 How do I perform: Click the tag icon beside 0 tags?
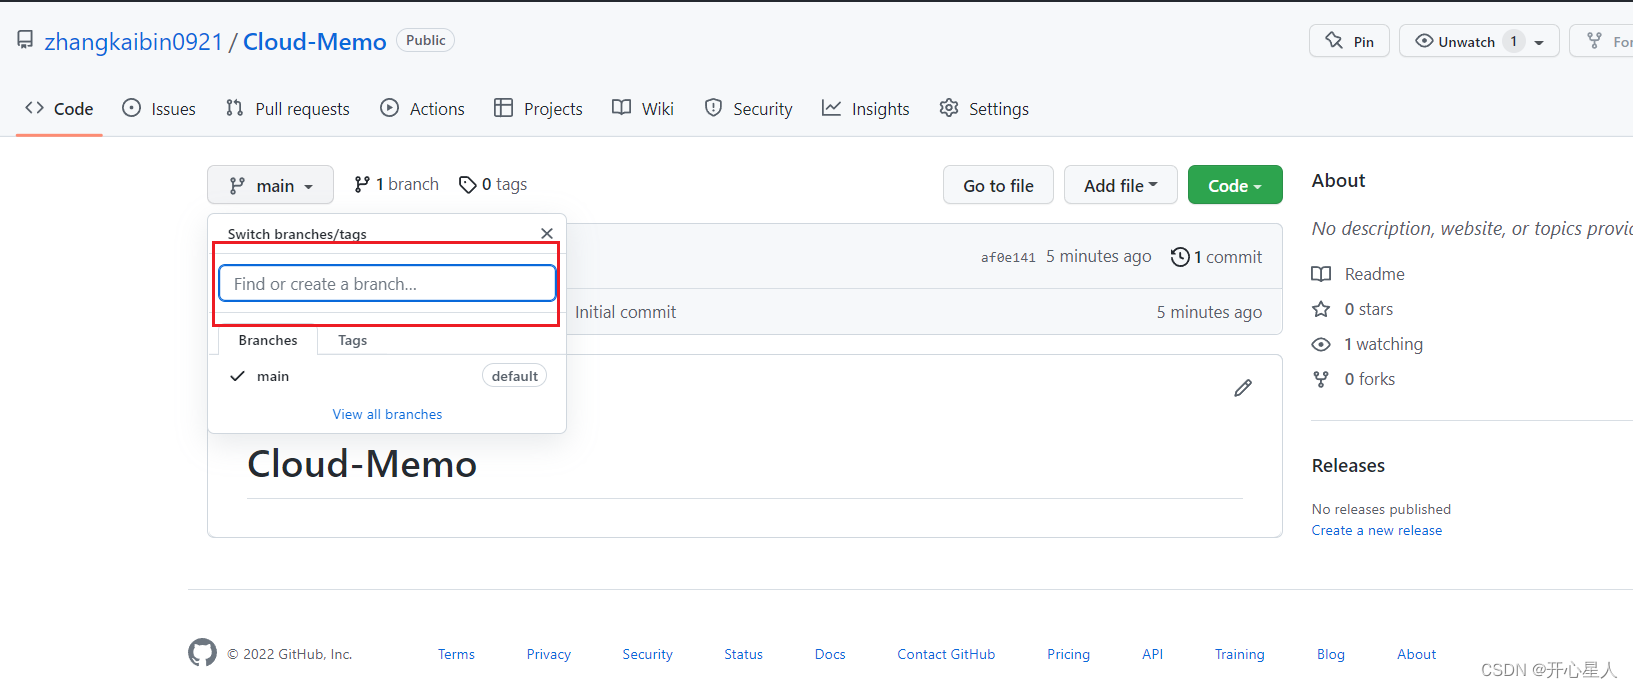click(x=467, y=184)
